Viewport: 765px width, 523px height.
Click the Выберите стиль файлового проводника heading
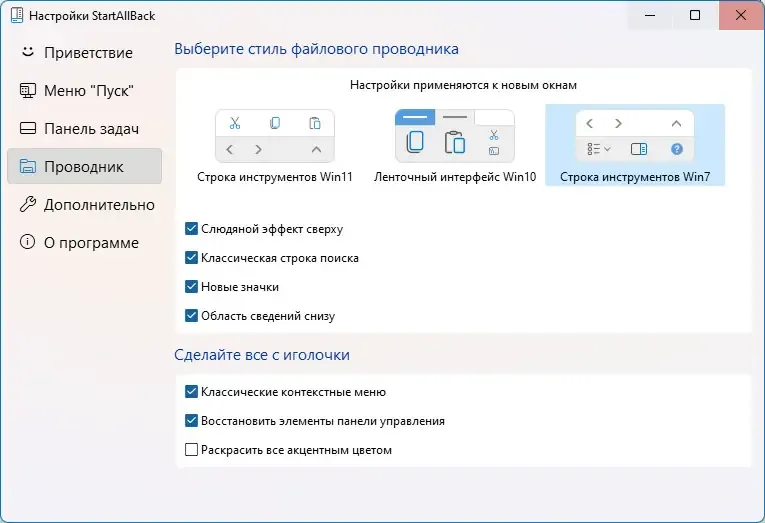(316, 49)
